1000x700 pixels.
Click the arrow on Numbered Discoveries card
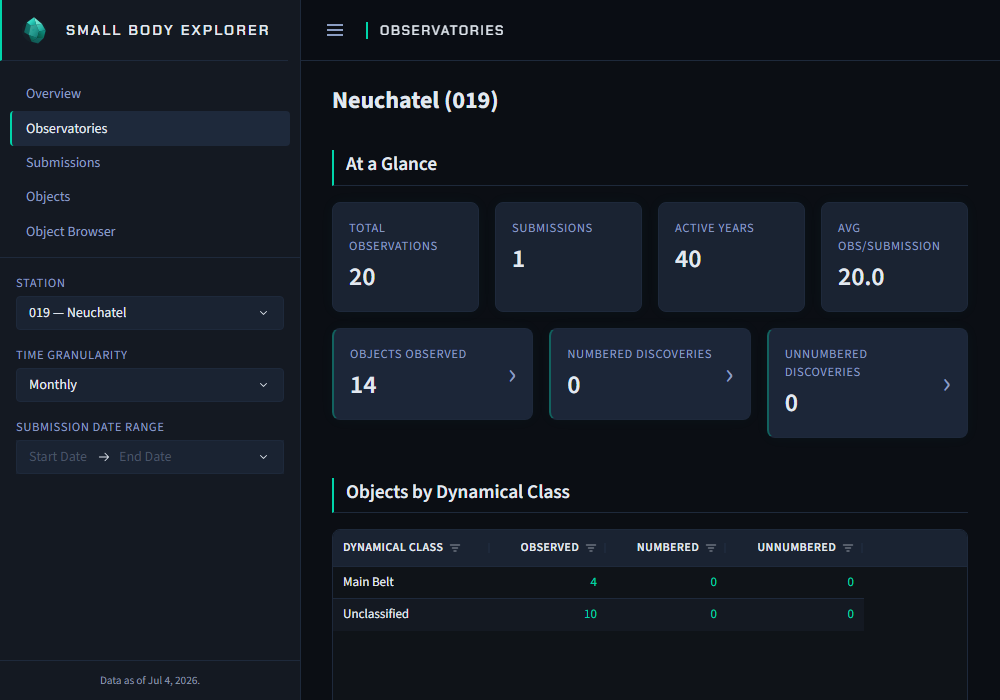730,376
